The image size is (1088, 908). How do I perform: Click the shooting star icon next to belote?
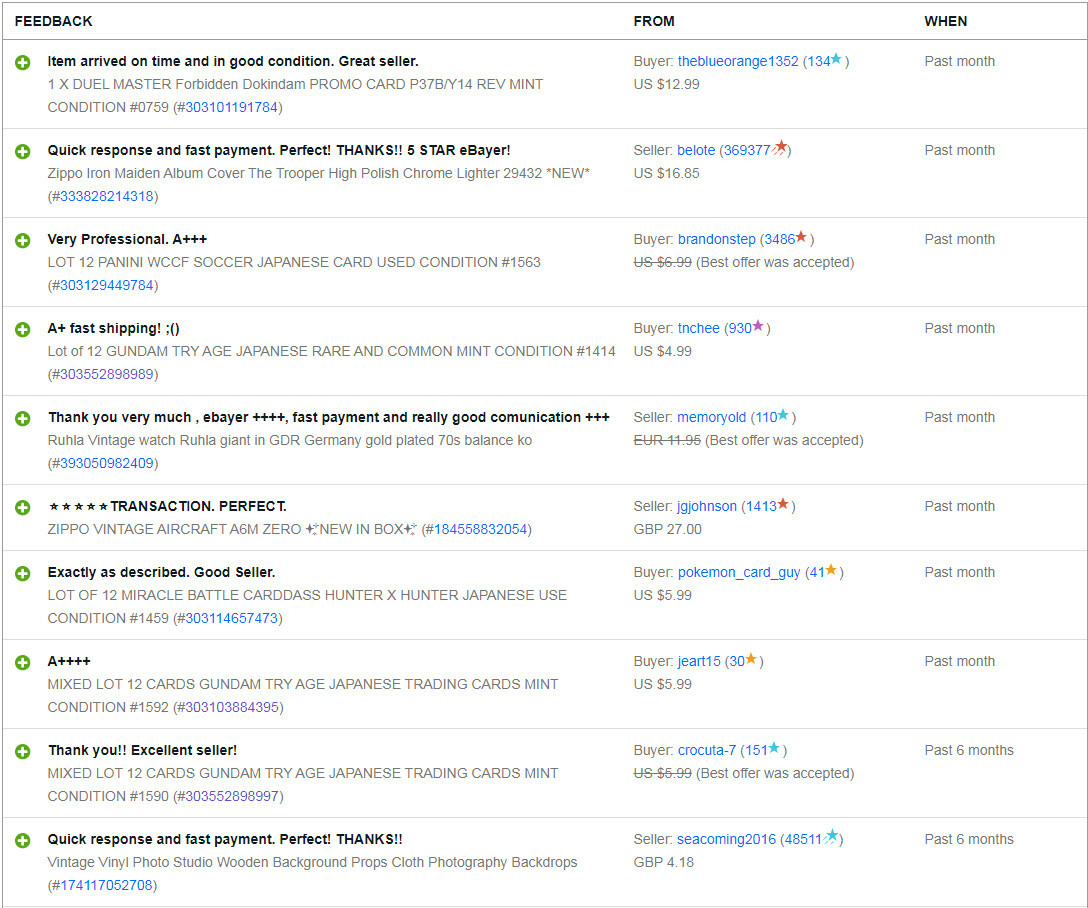coord(780,148)
